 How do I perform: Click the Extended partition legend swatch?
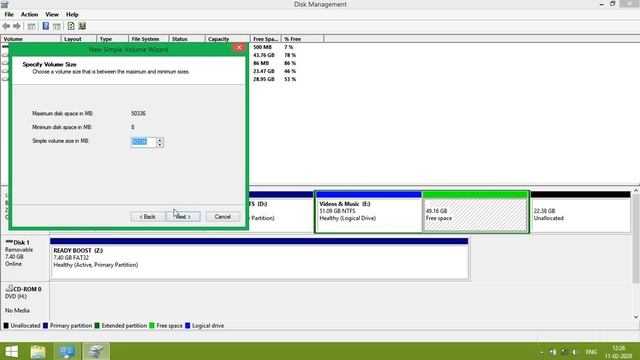(97, 326)
